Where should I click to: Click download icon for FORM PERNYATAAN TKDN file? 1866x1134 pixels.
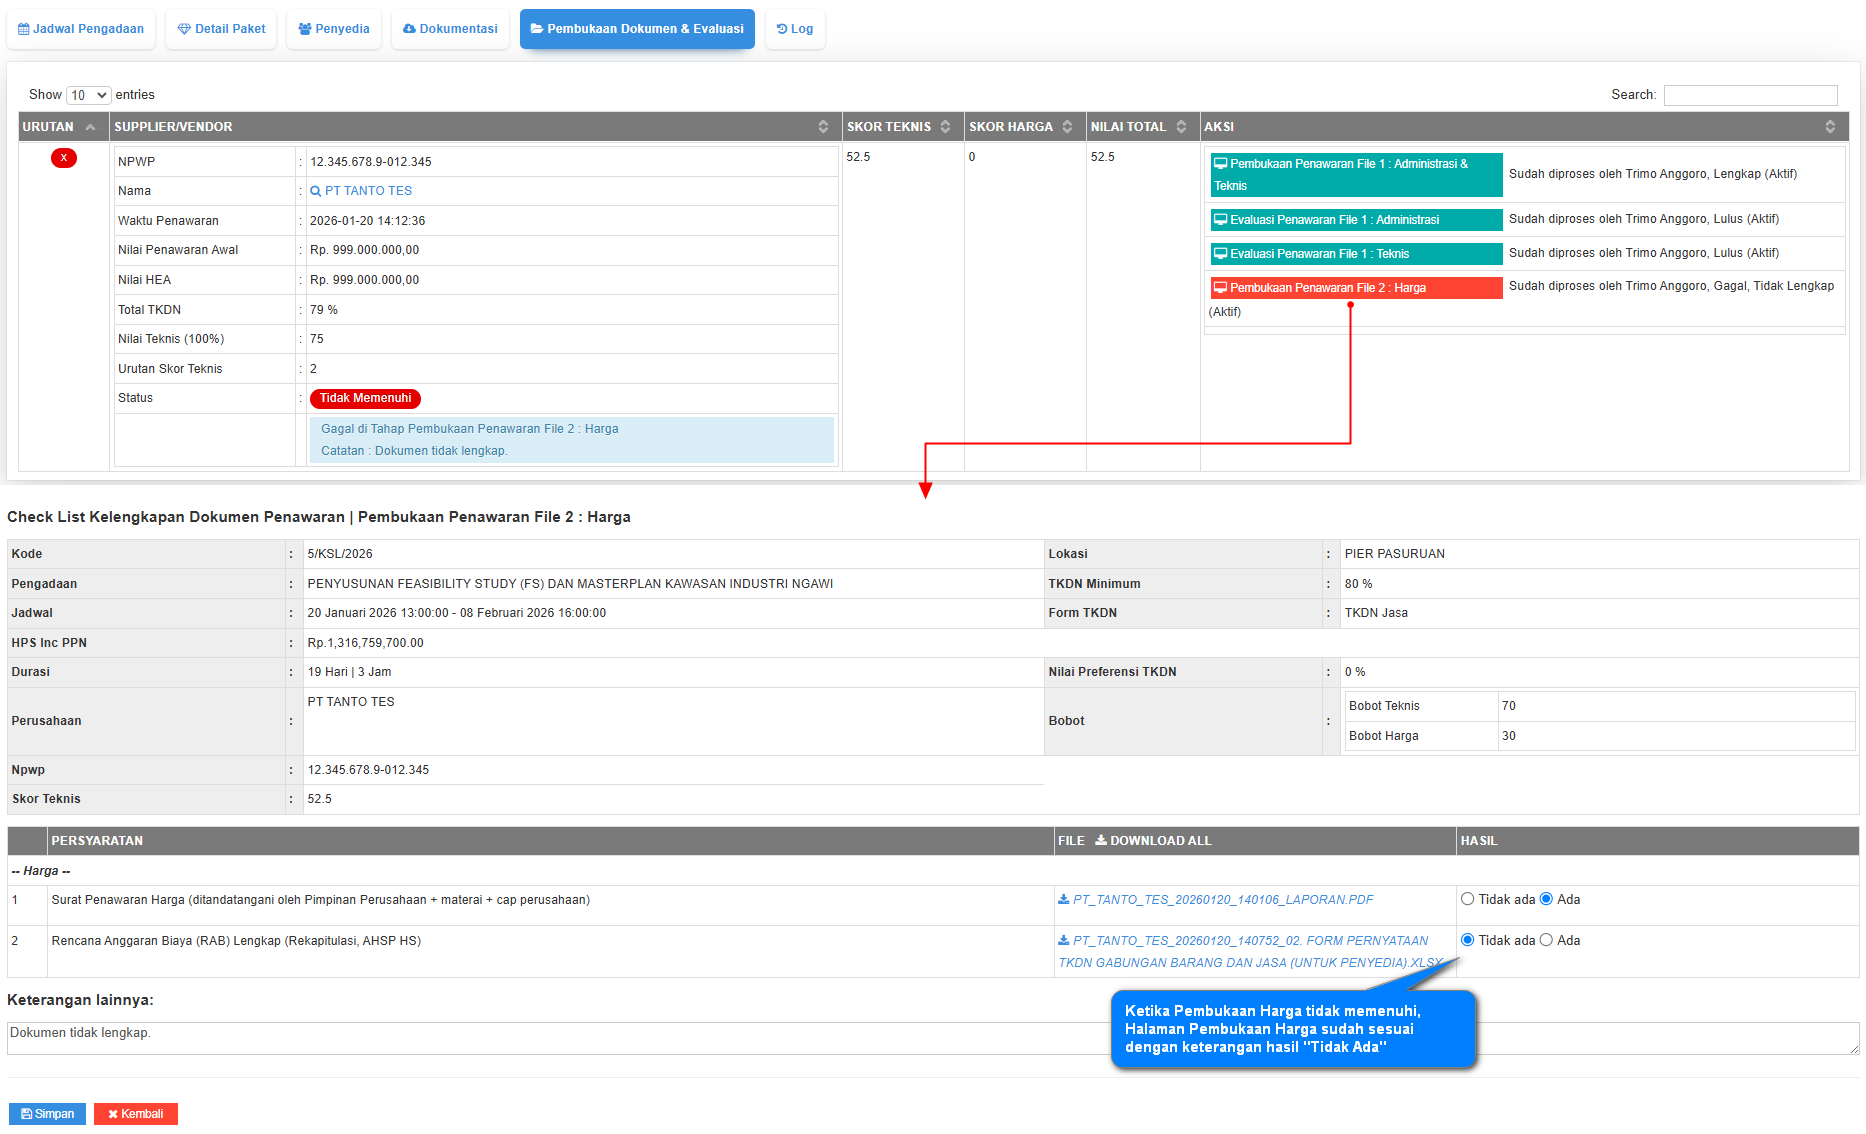tap(1063, 941)
